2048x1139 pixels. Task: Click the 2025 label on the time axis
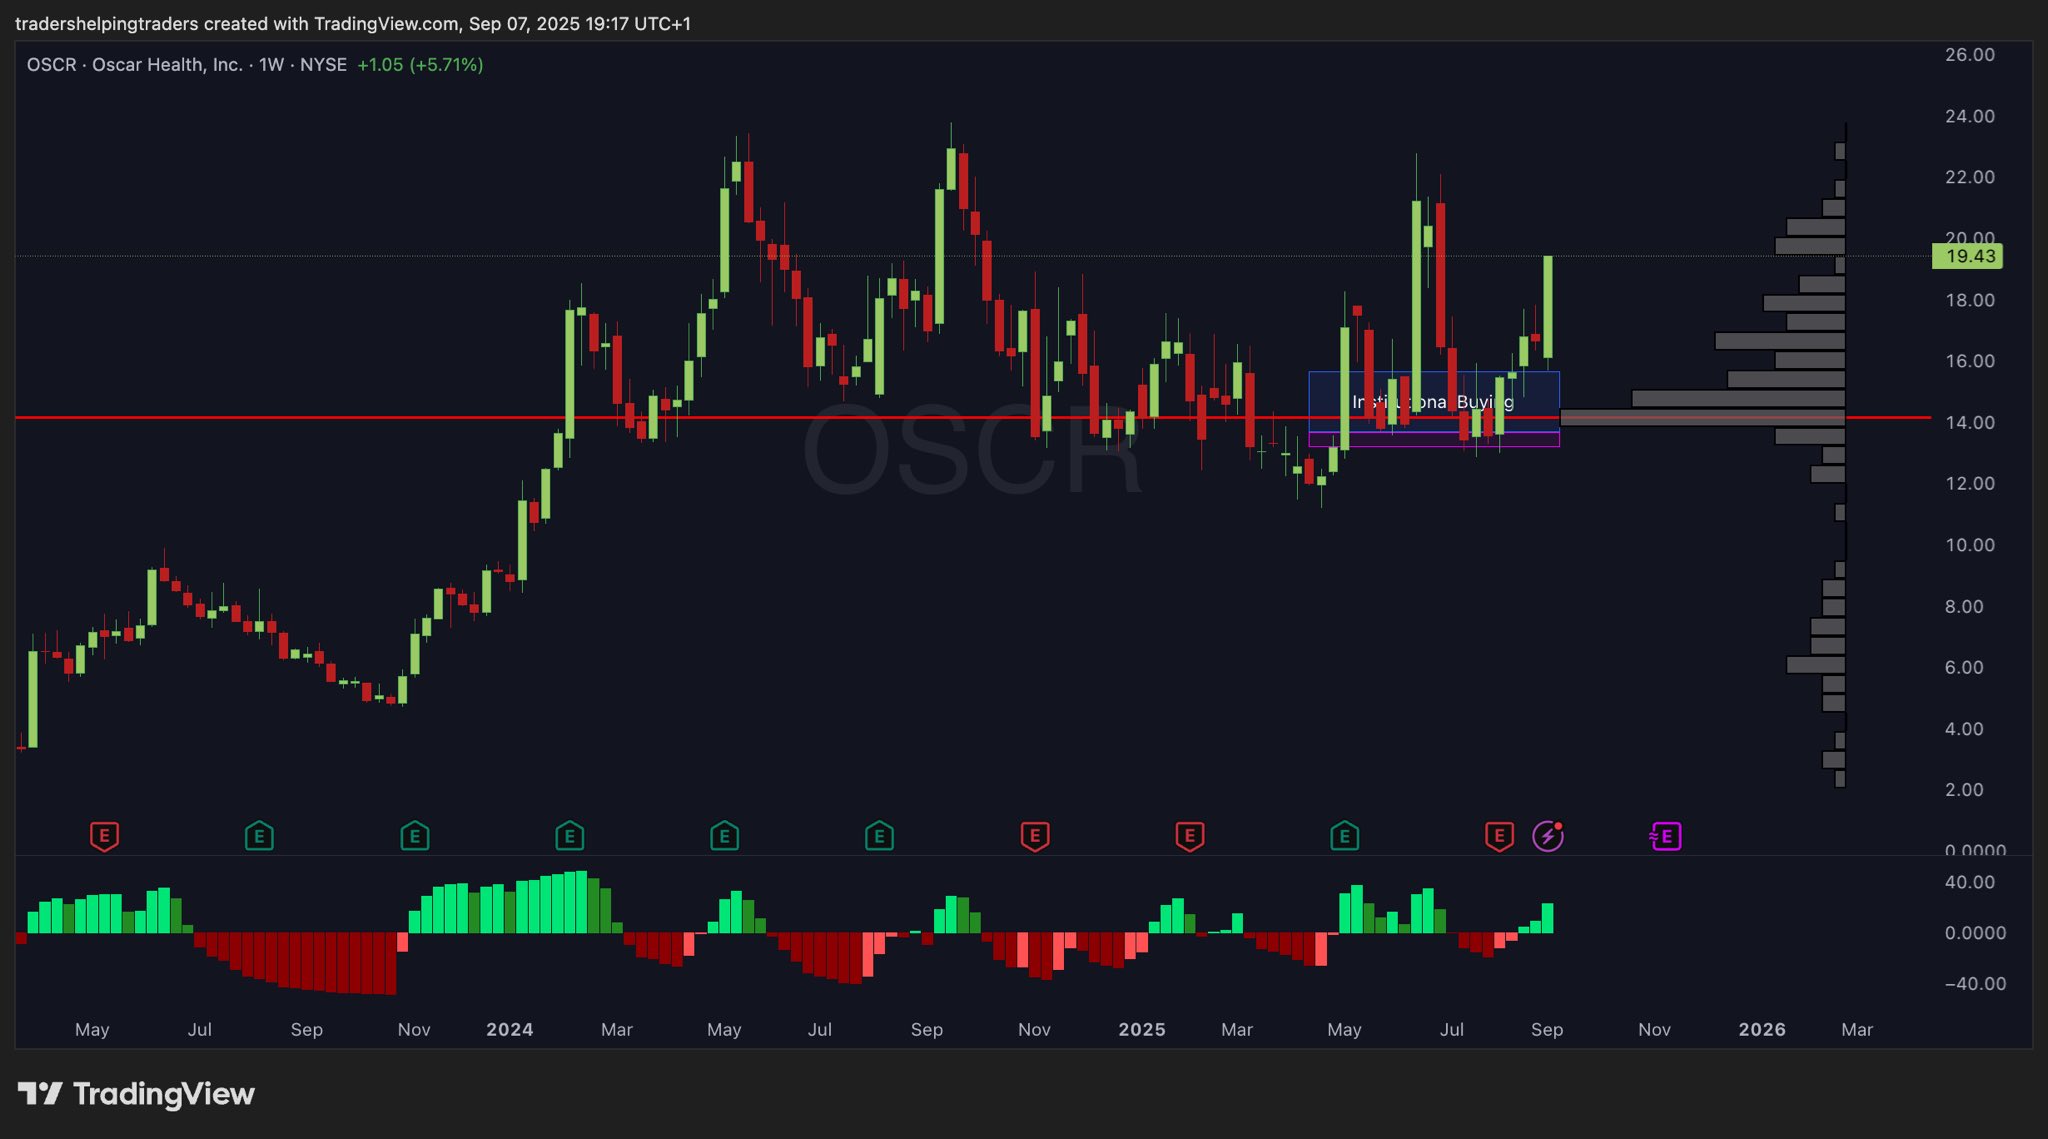coord(1141,1030)
